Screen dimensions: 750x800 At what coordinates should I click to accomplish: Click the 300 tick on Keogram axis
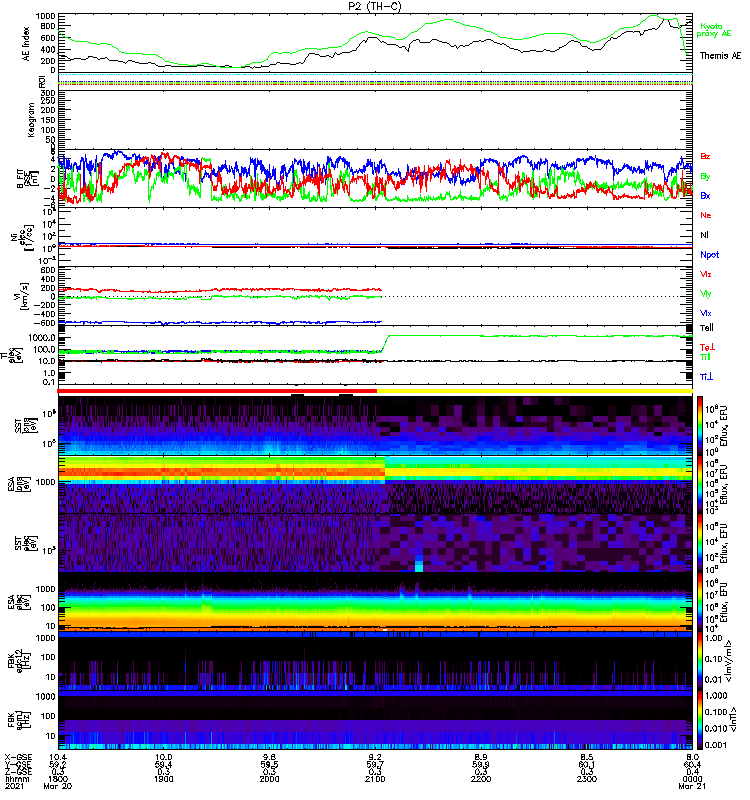pos(48,93)
